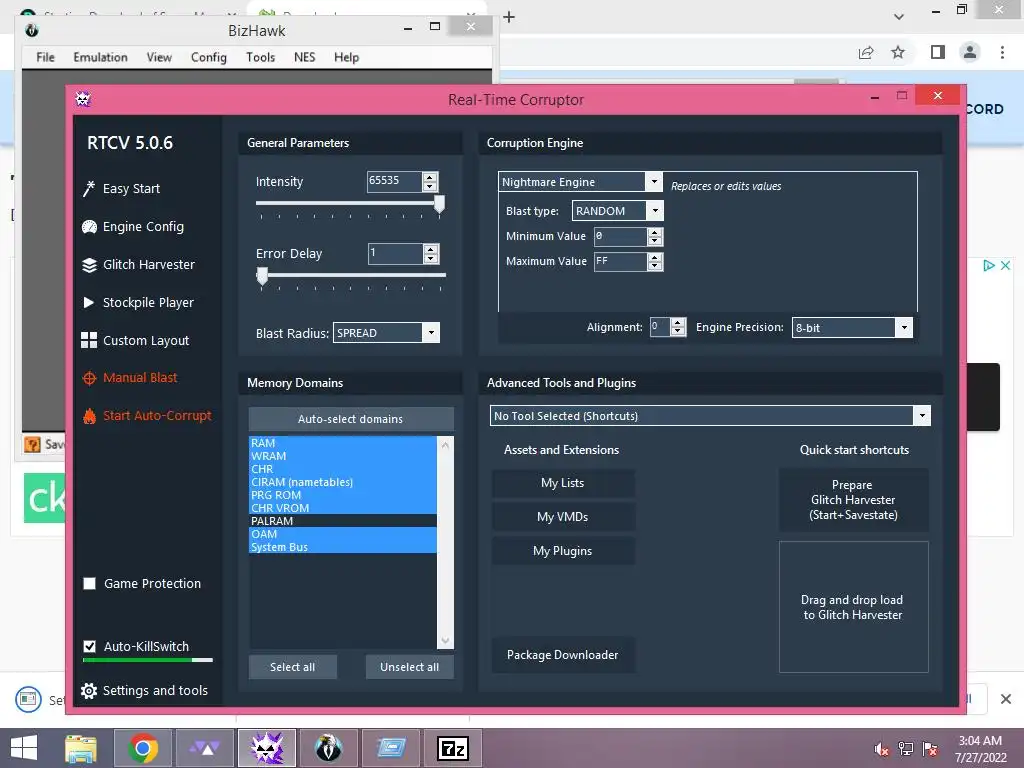The width and height of the screenshot is (1024, 768).
Task: Open new browser tab
Action: [509, 17]
